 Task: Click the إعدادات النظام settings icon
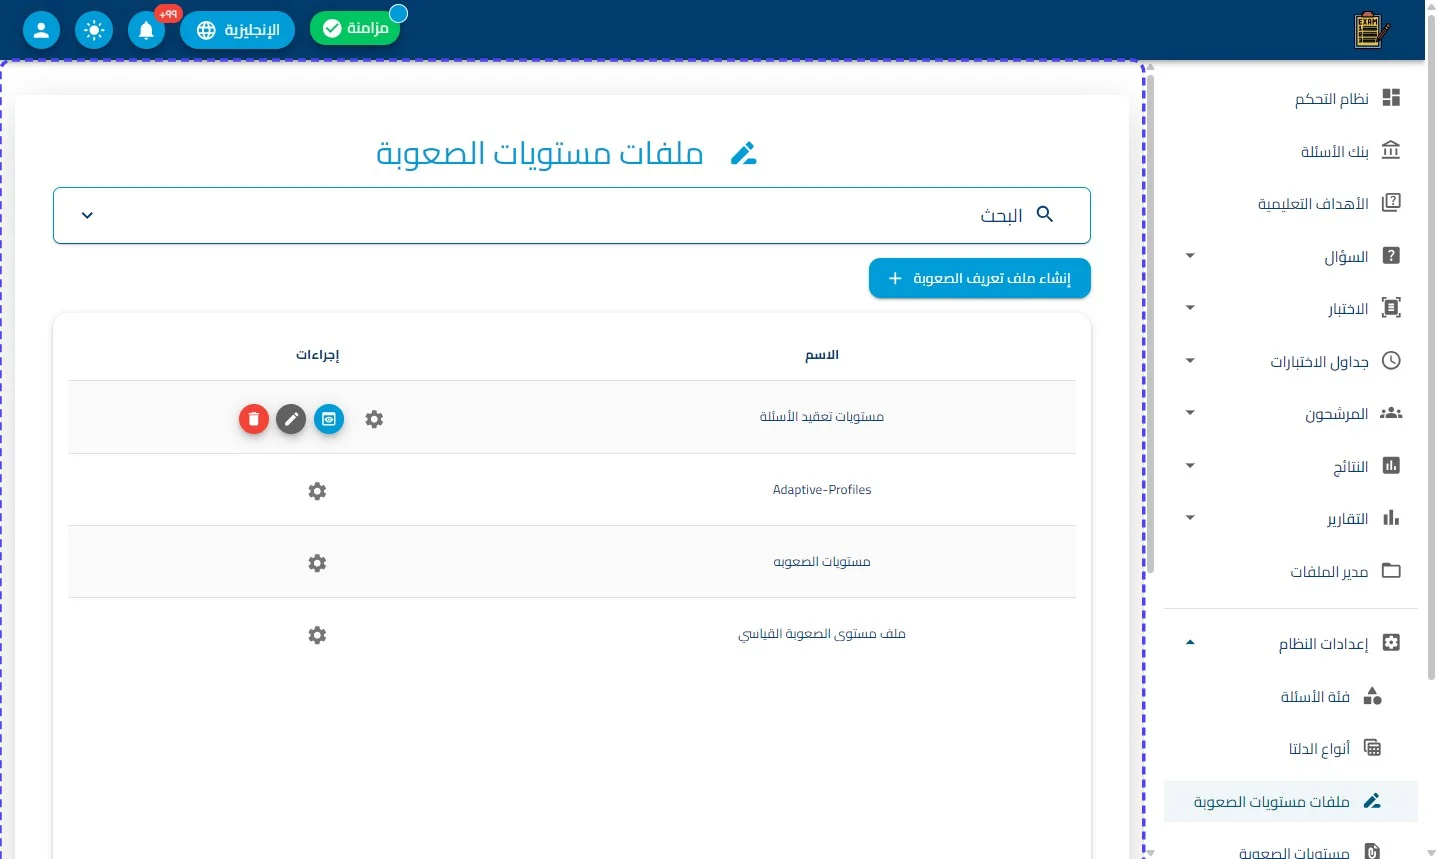coord(1391,643)
